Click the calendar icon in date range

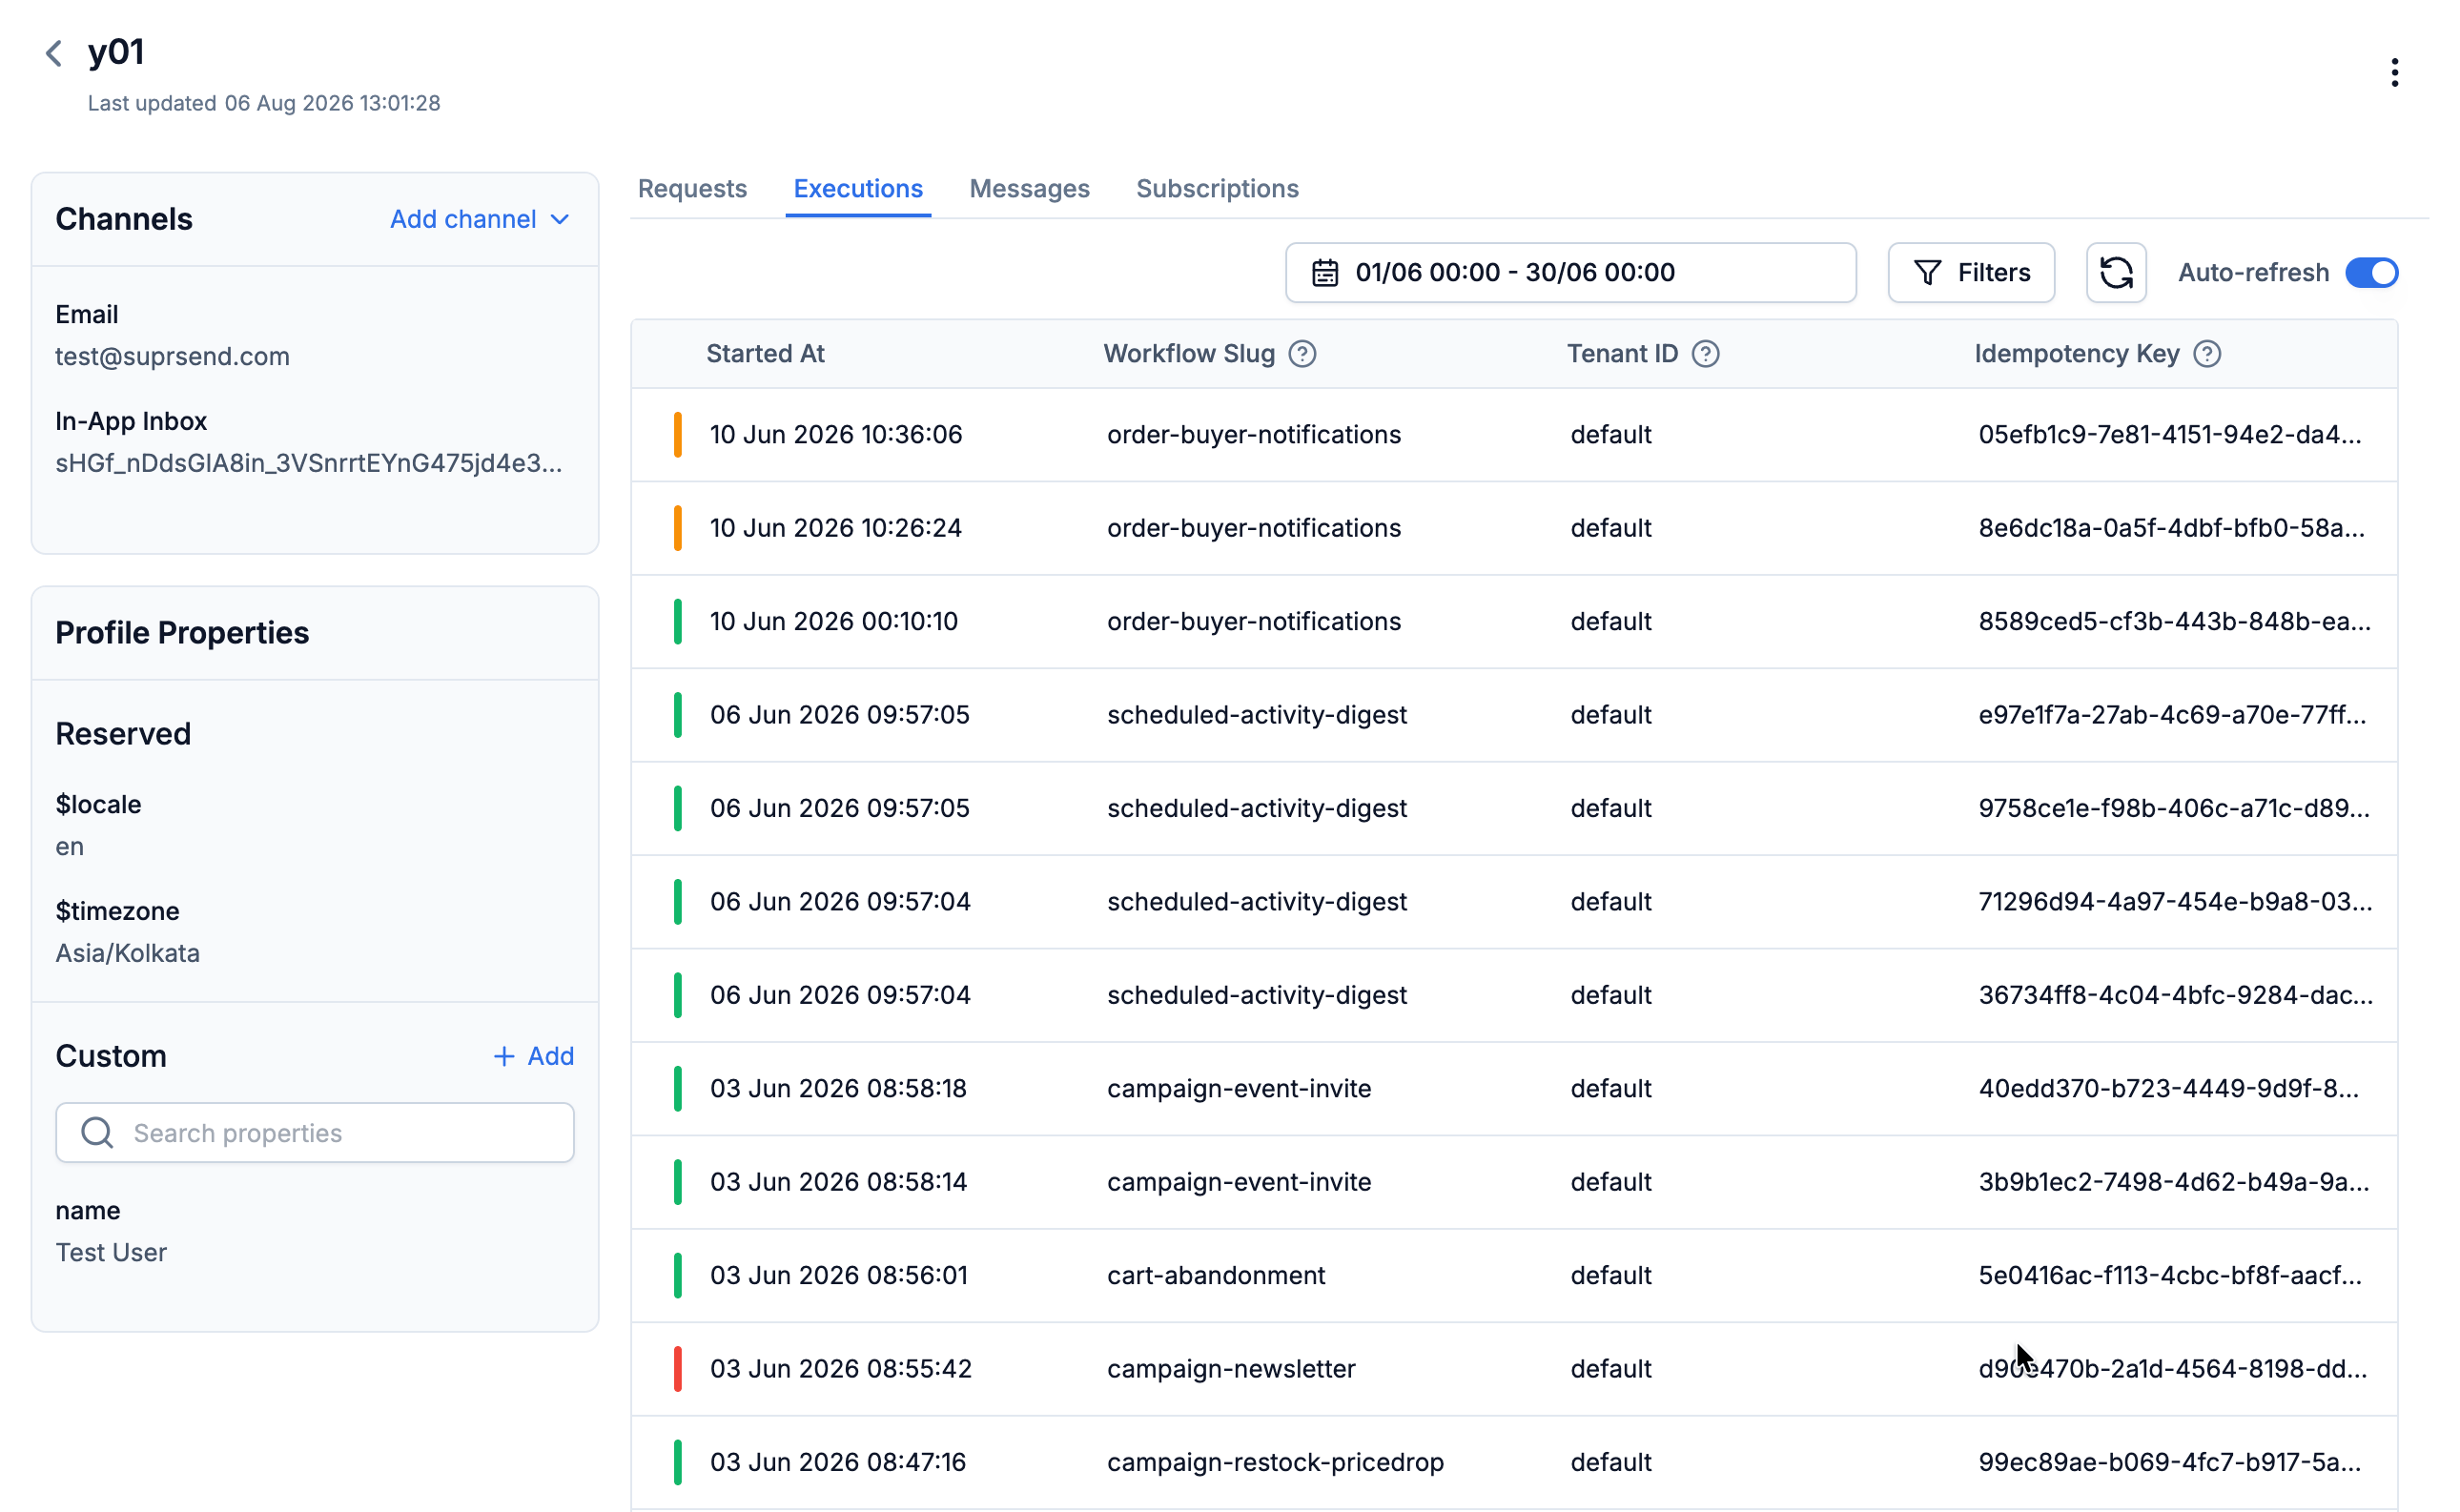pos(1325,272)
